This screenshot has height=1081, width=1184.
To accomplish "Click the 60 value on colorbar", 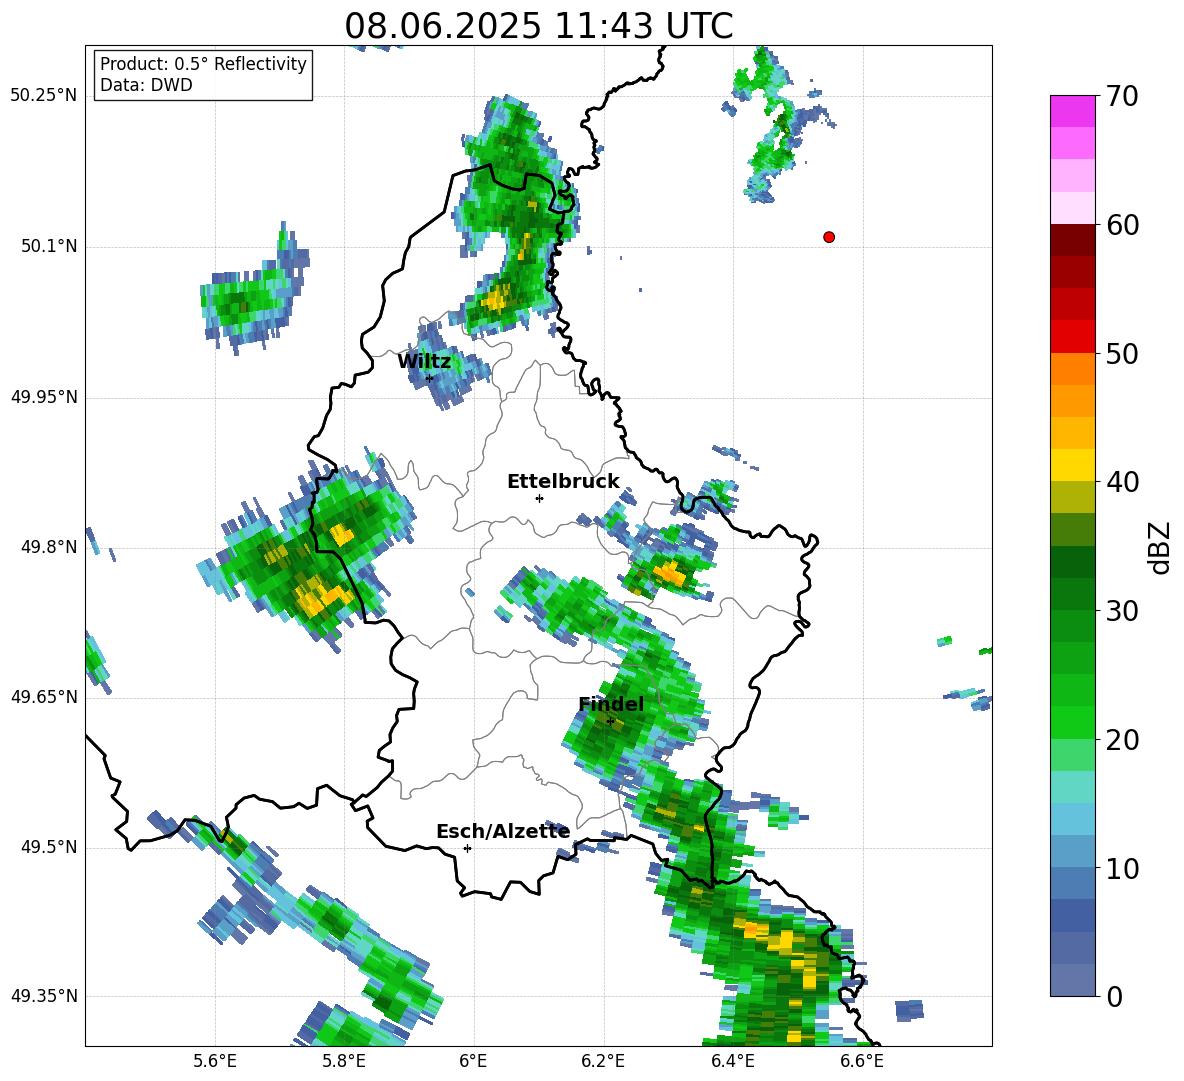I will [1122, 225].
